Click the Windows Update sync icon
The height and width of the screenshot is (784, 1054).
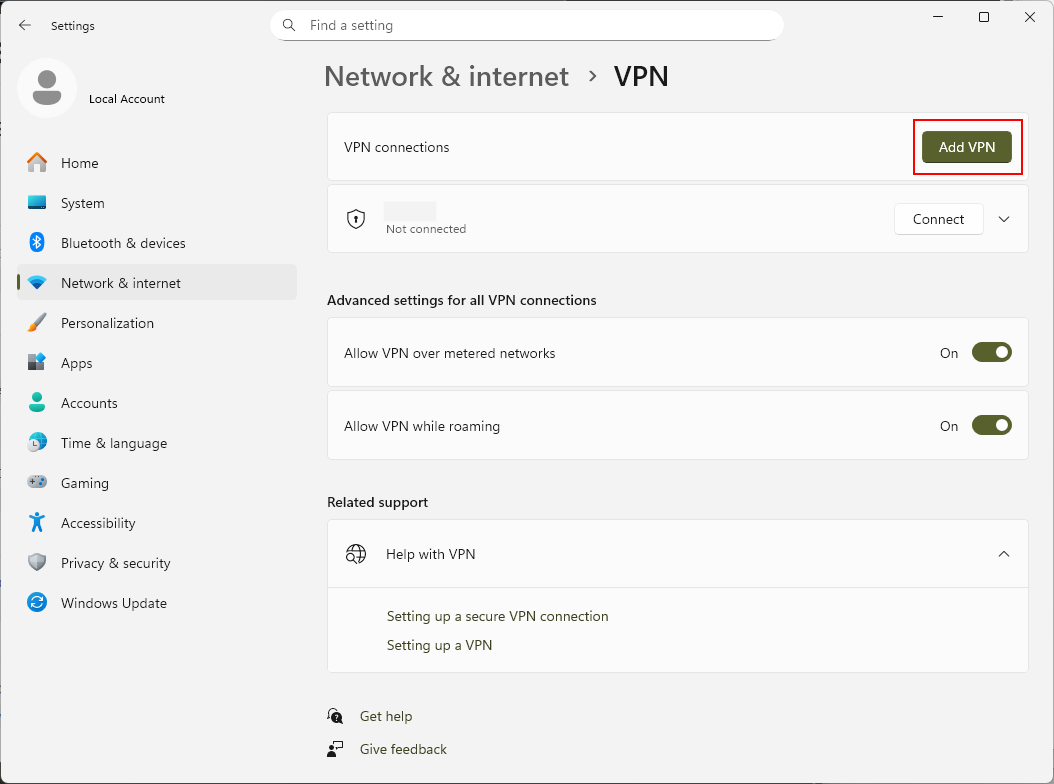point(37,603)
